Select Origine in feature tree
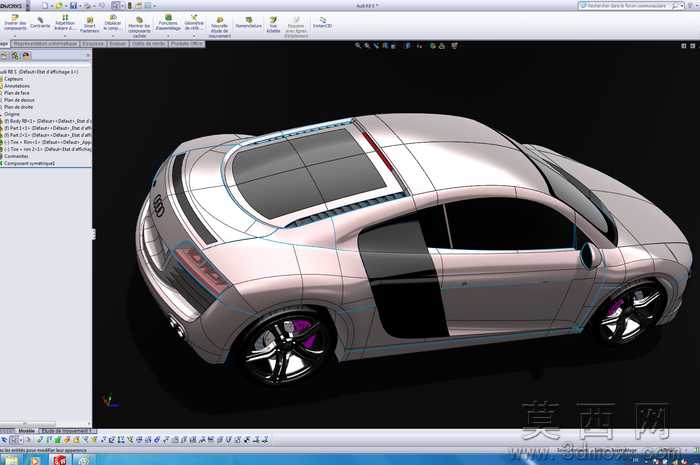The height and width of the screenshot is (465, 700). point(12,115)
